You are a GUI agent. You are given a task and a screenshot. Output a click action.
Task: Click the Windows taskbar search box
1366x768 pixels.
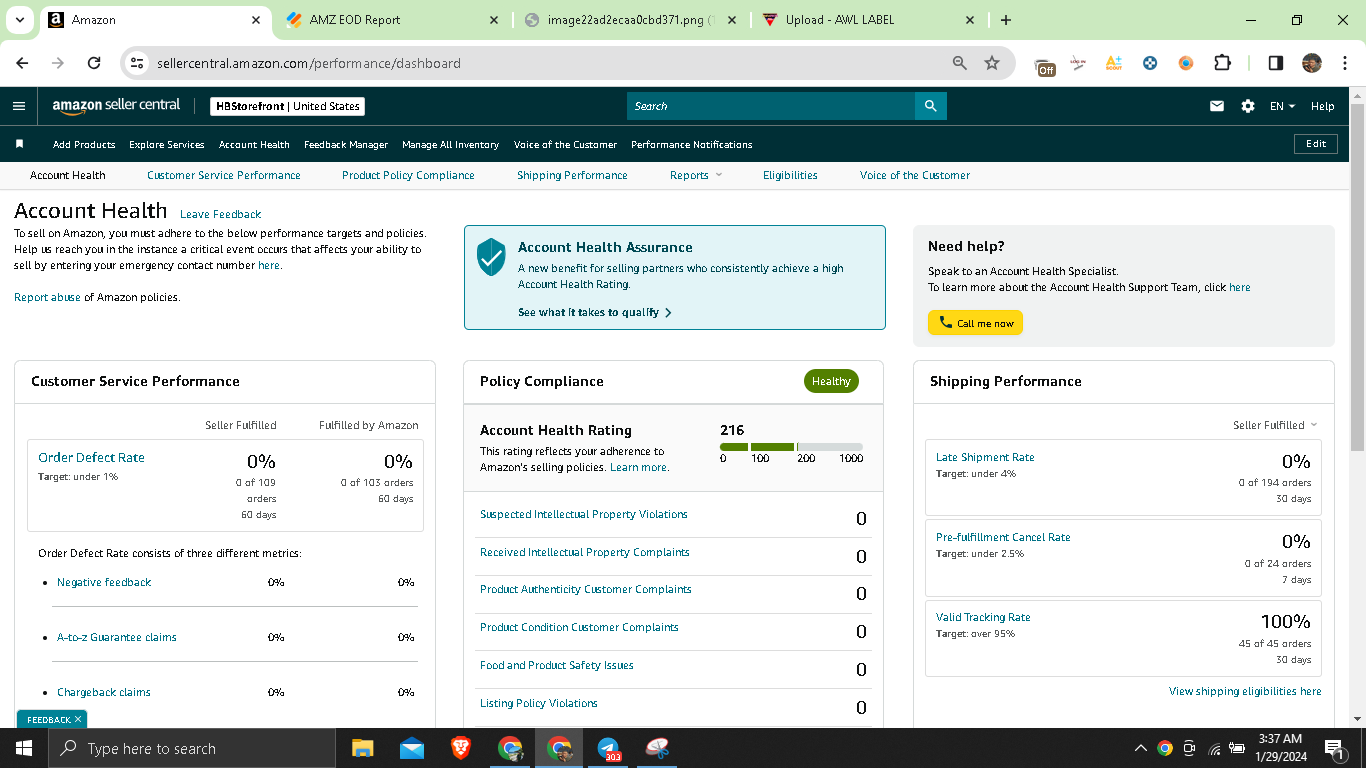[x=191, y=748]
